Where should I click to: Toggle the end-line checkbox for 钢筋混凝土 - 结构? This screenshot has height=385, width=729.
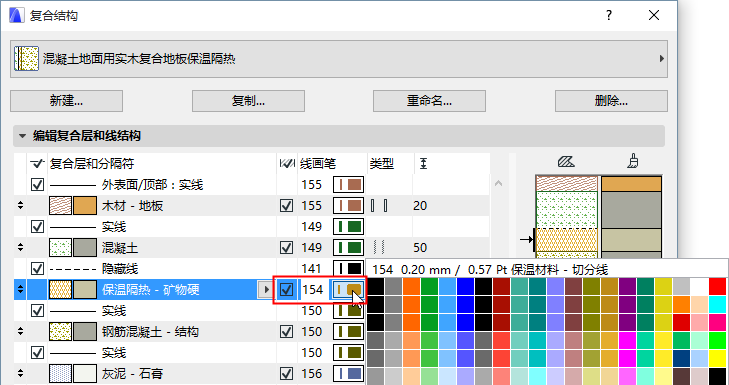coord(286,332)
